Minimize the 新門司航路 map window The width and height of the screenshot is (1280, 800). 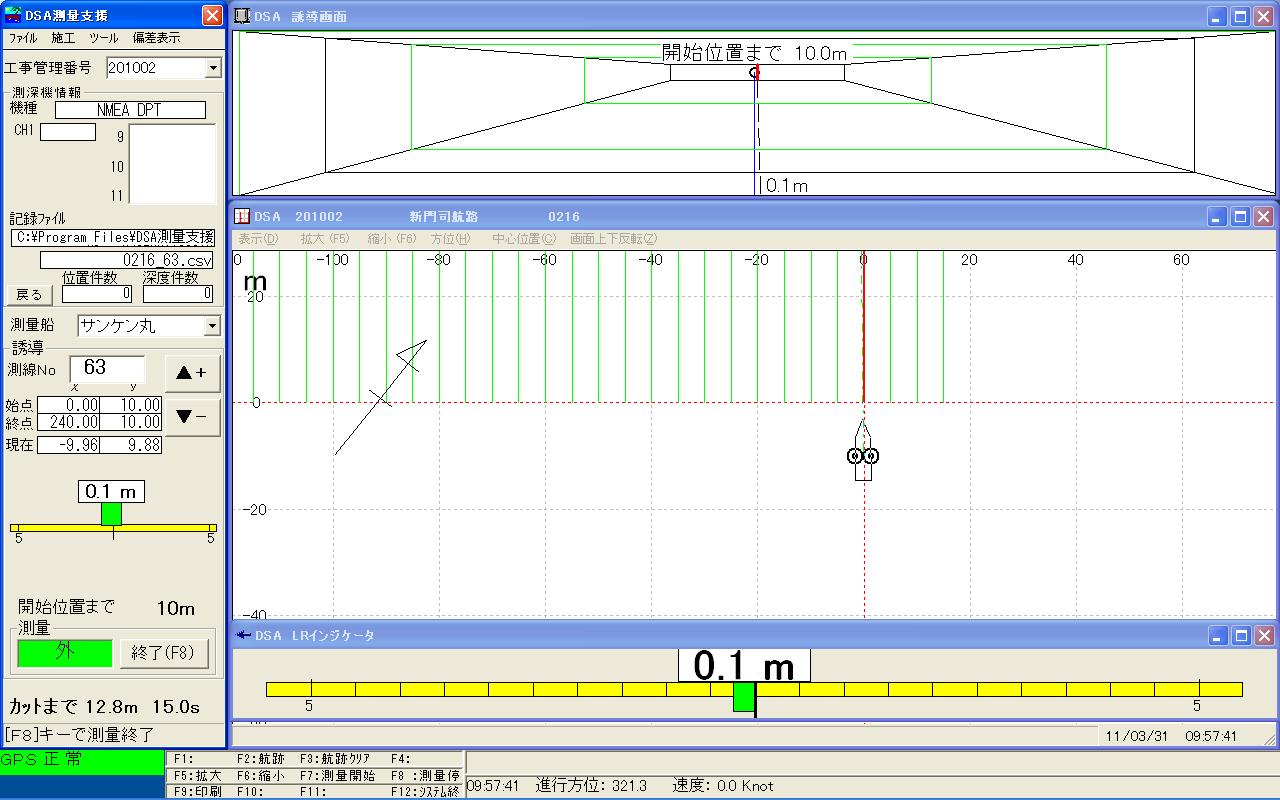pyautogui.click(x=1218, y=217)
